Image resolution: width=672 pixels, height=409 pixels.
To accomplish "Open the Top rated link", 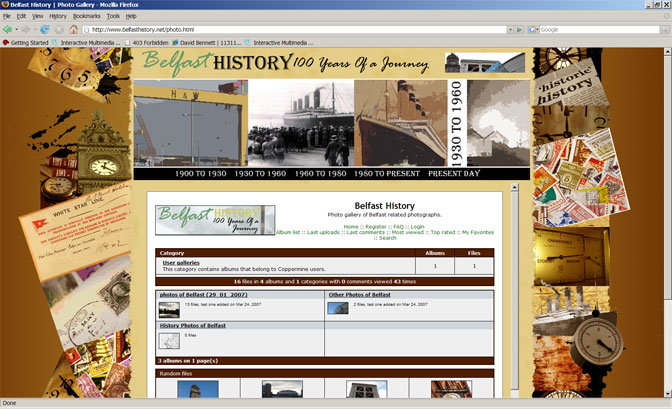I will tap(443, 232).
